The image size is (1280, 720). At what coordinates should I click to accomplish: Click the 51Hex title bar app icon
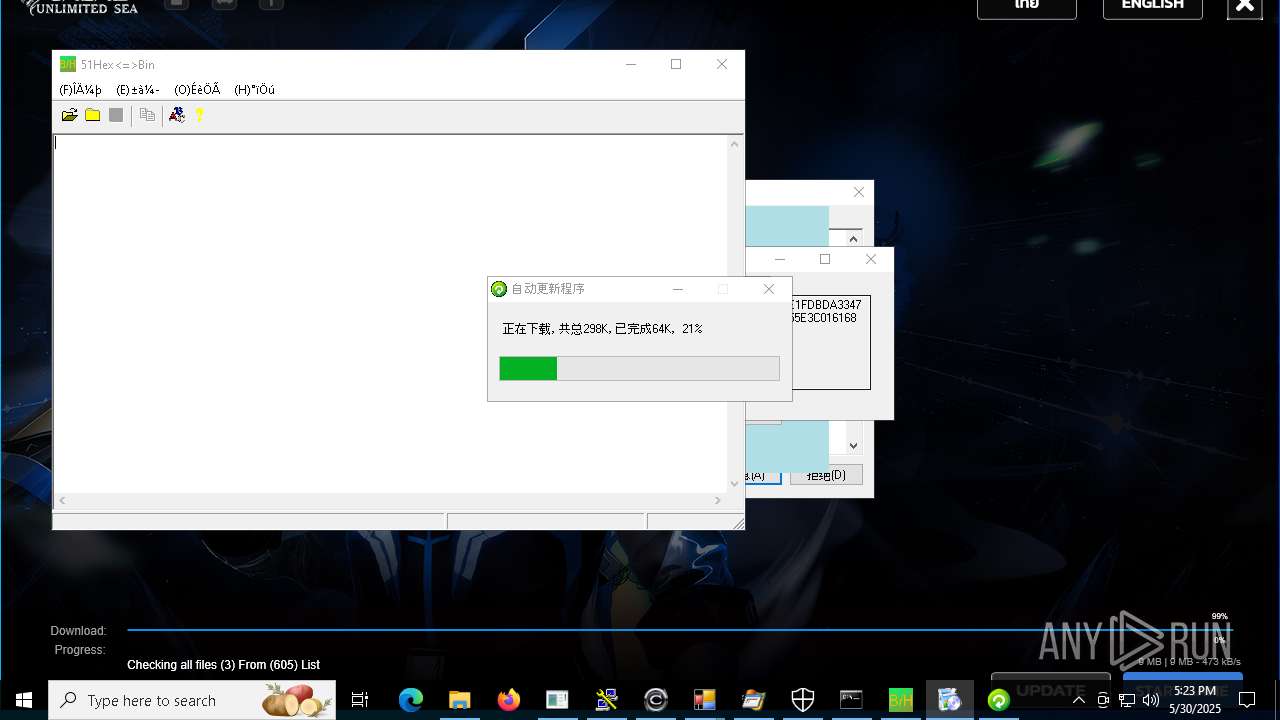pos(68,64)
